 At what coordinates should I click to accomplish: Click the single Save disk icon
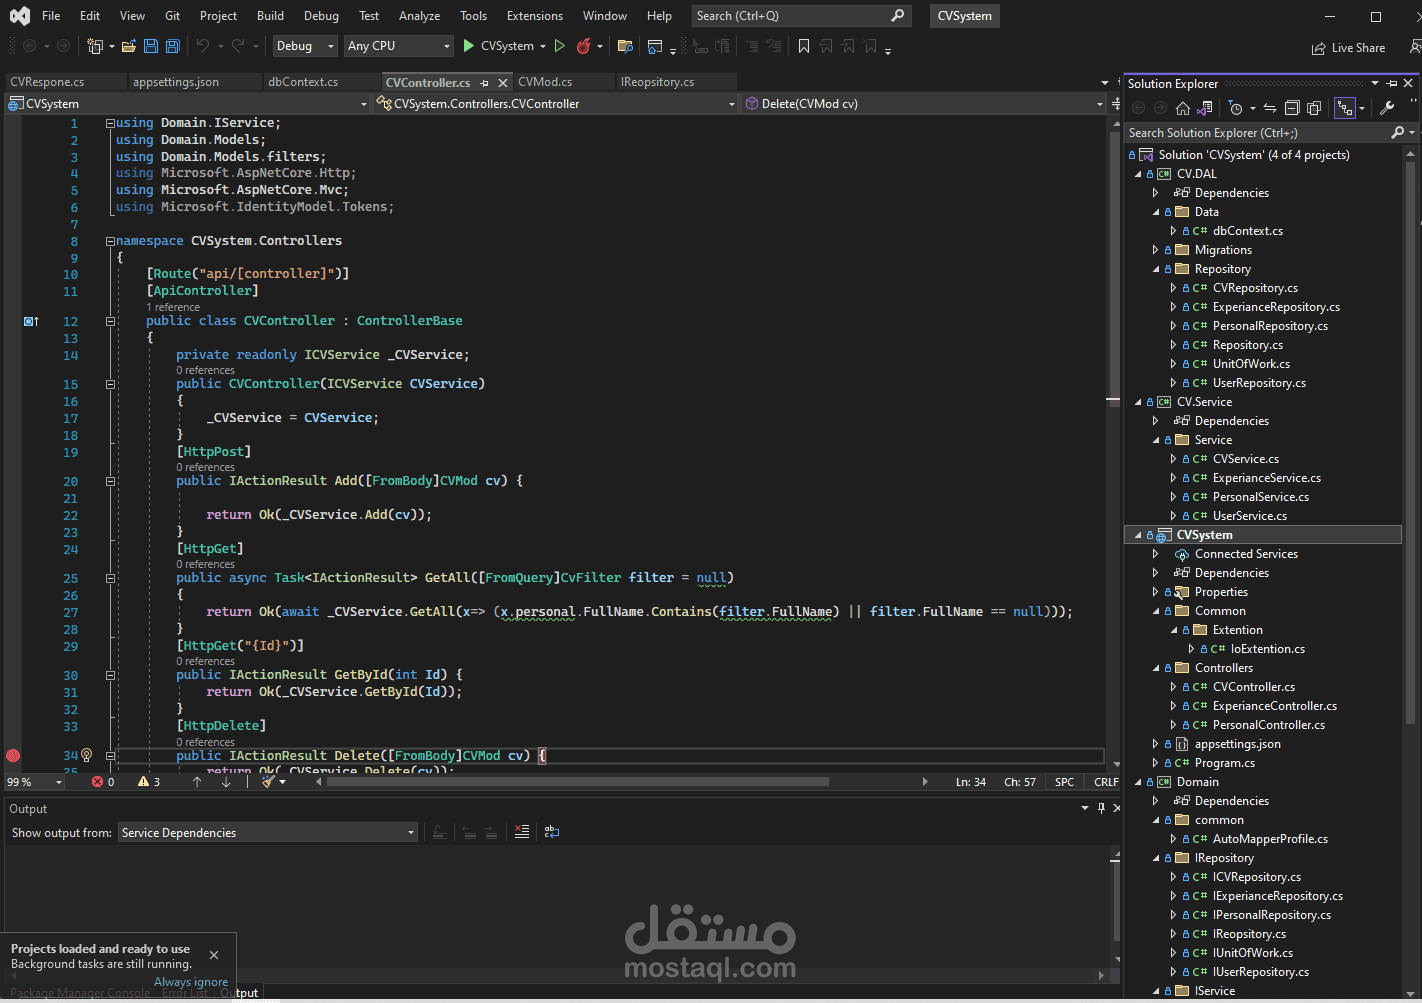150,46
